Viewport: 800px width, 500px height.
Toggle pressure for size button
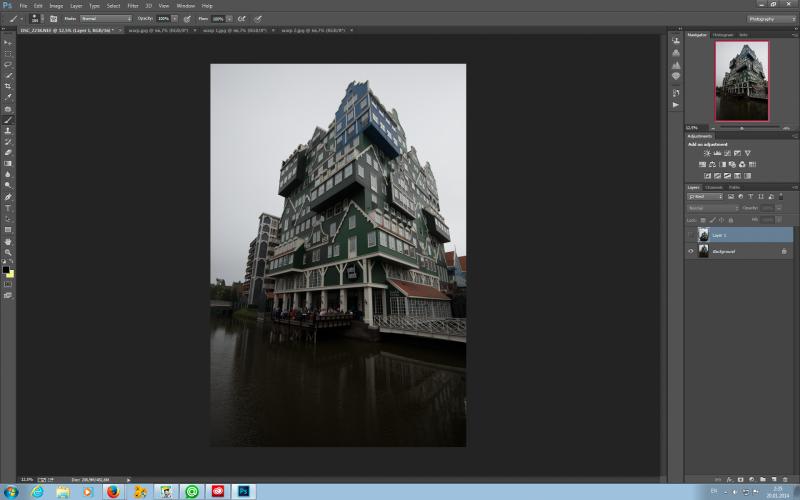pos(258,19)
